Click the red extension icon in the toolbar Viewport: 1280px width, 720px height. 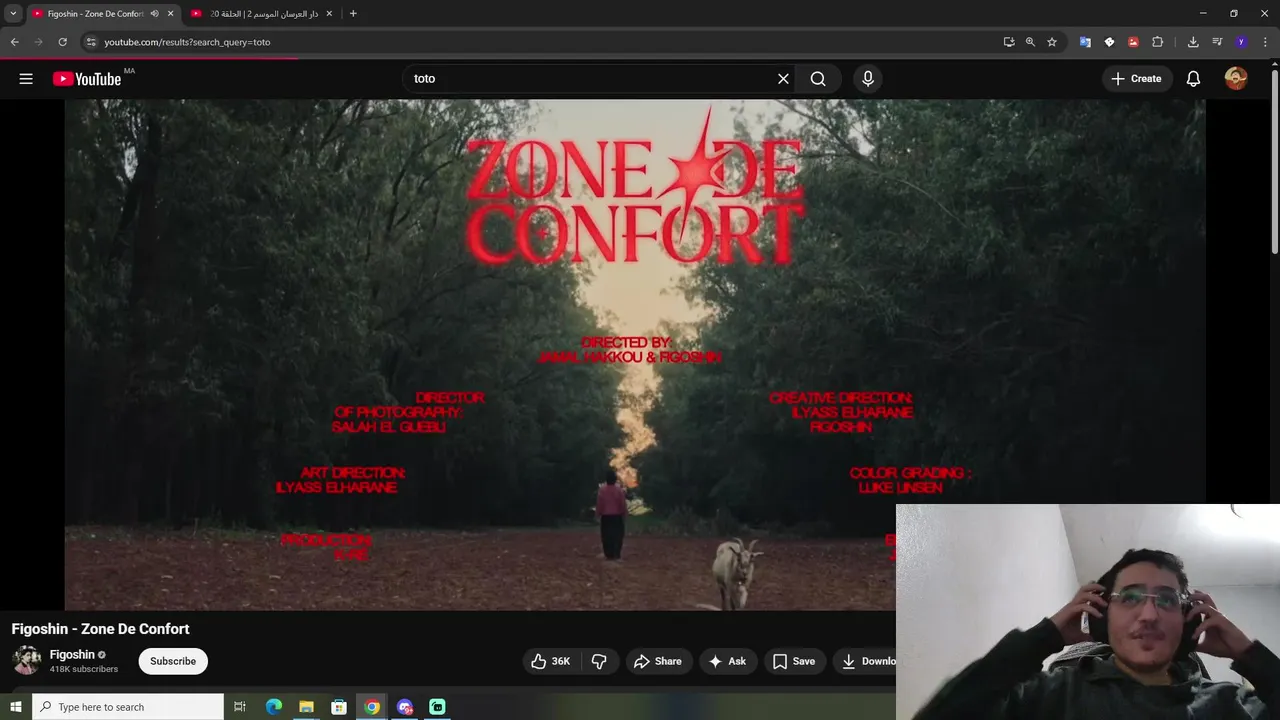coord(1133,42)
